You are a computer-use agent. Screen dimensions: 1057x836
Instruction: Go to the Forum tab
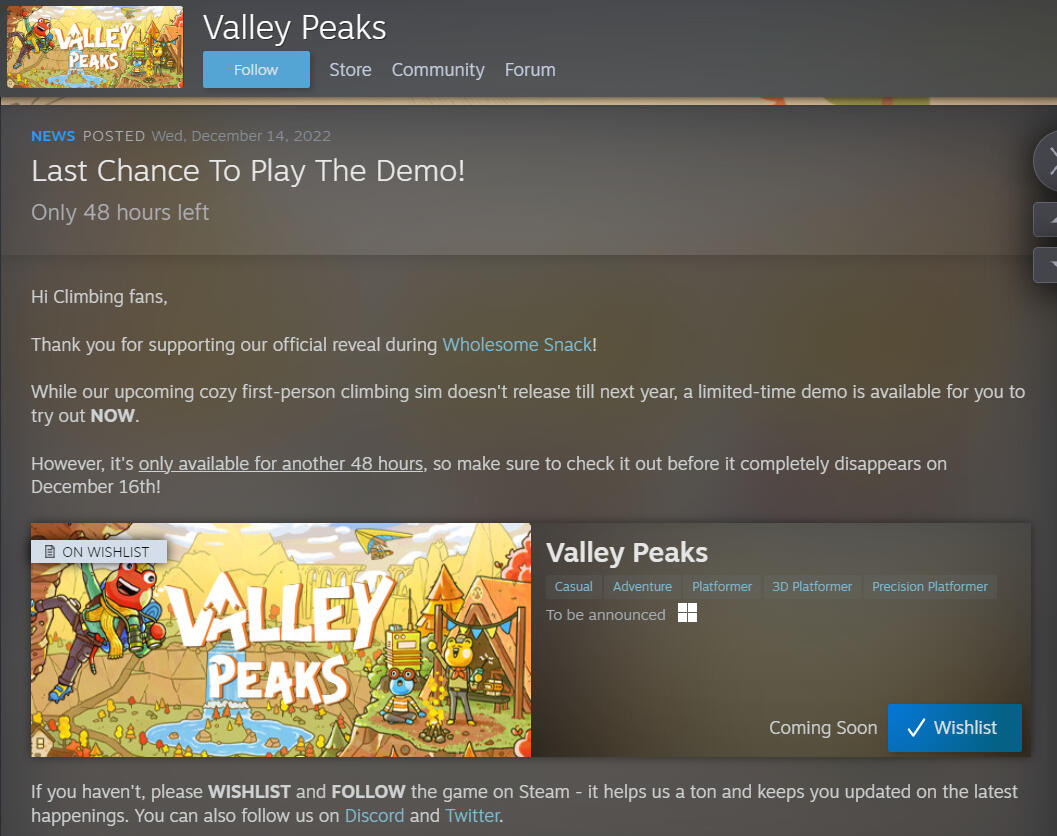530,69
